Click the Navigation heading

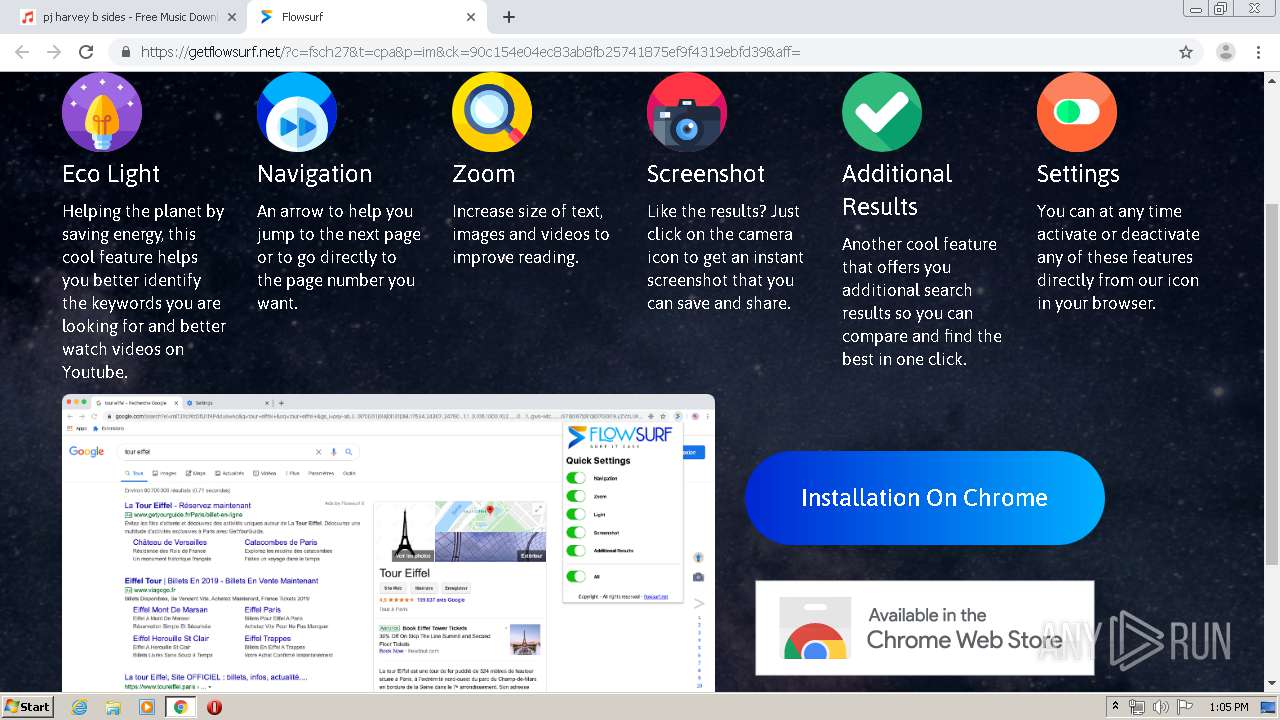314,174
